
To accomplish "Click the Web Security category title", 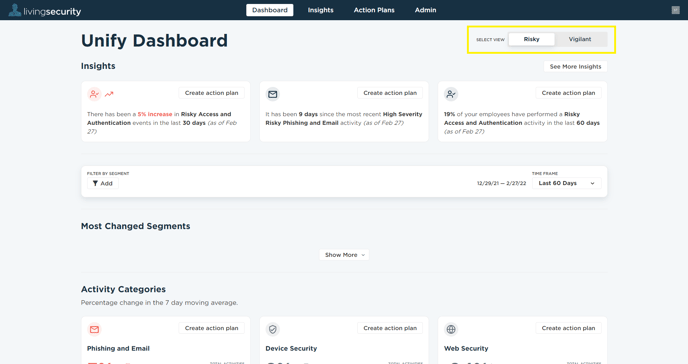I will point(466,349).
